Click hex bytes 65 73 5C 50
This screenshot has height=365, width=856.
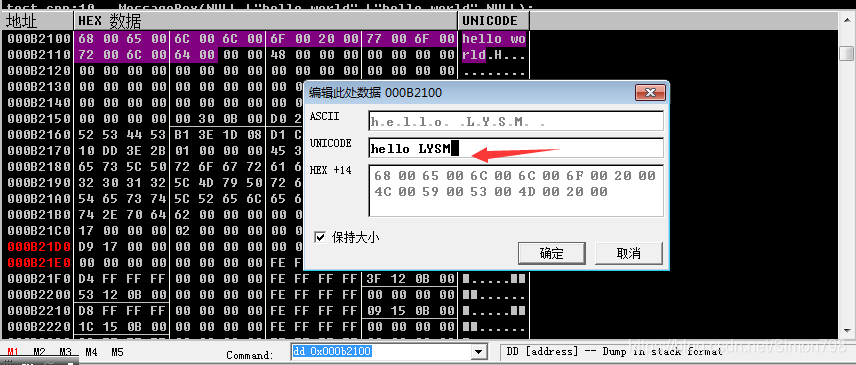[123, 166]
